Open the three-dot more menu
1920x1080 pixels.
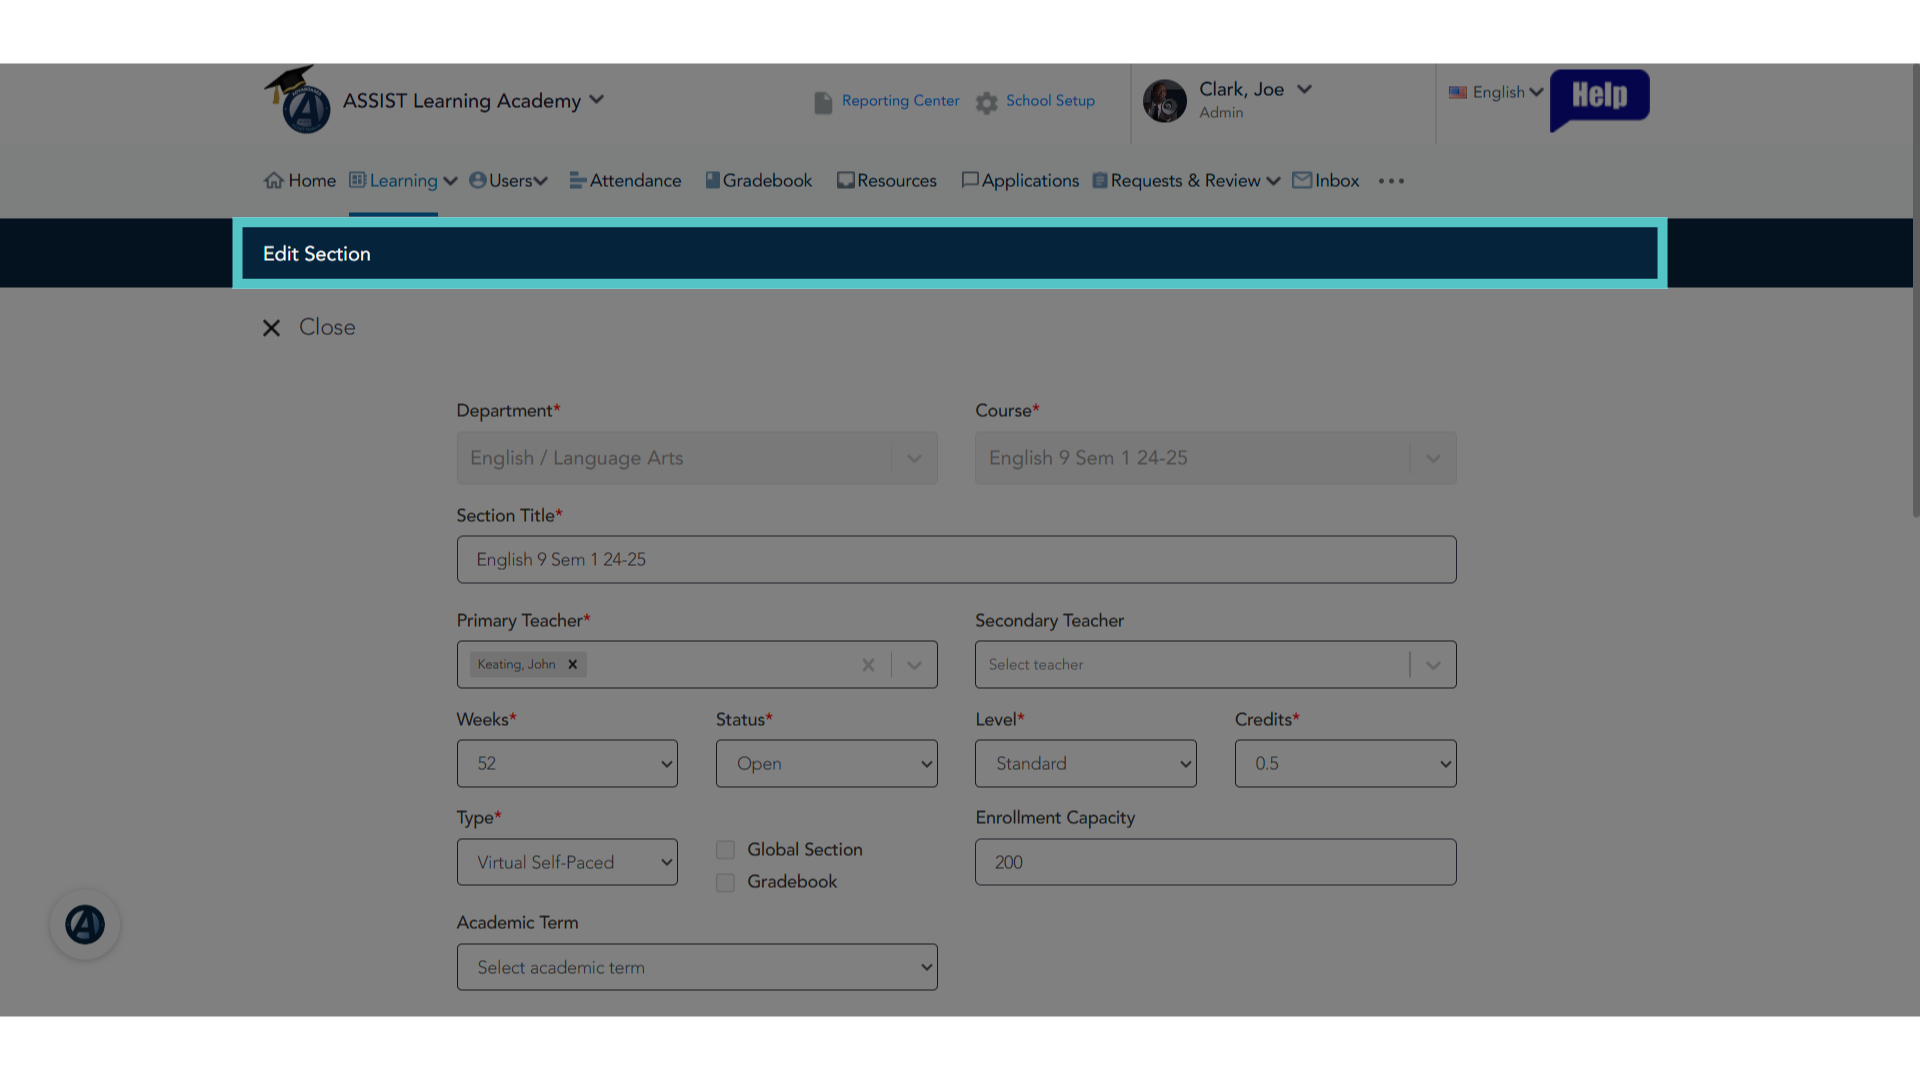tap(1391, 181)
